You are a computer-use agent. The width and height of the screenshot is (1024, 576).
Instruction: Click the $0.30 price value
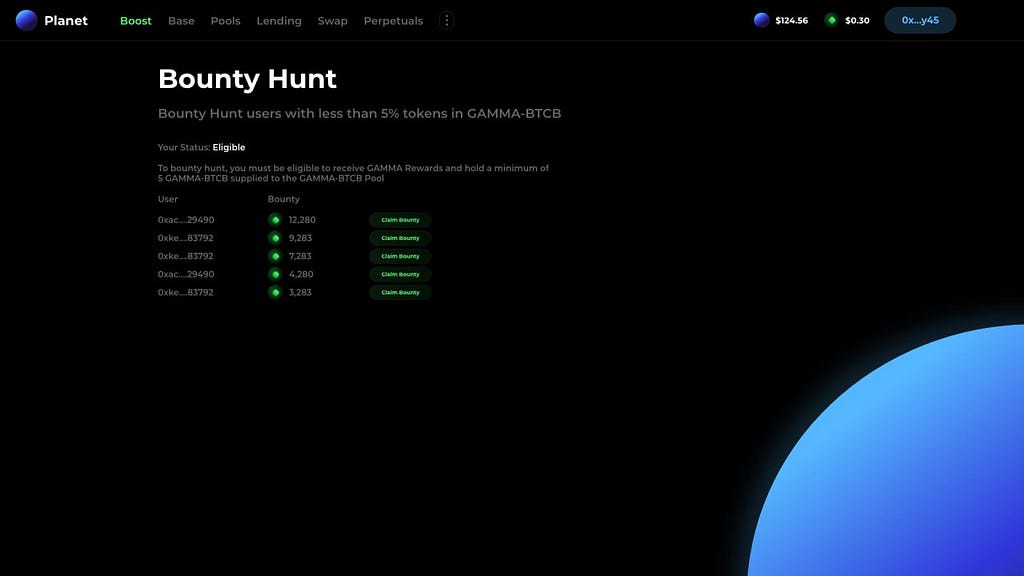[857, 21]
